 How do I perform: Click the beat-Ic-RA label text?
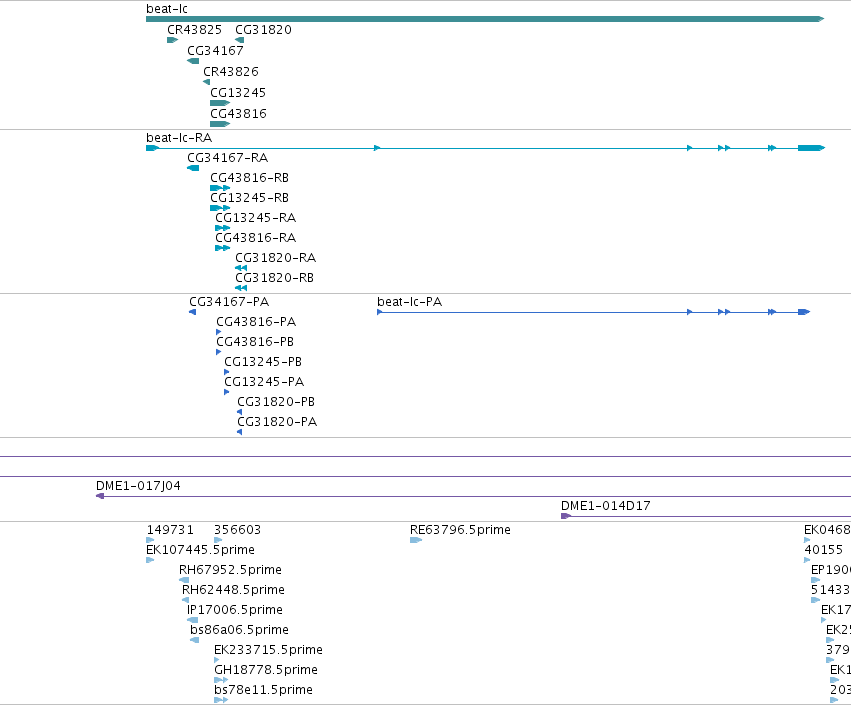pos(179,138)
